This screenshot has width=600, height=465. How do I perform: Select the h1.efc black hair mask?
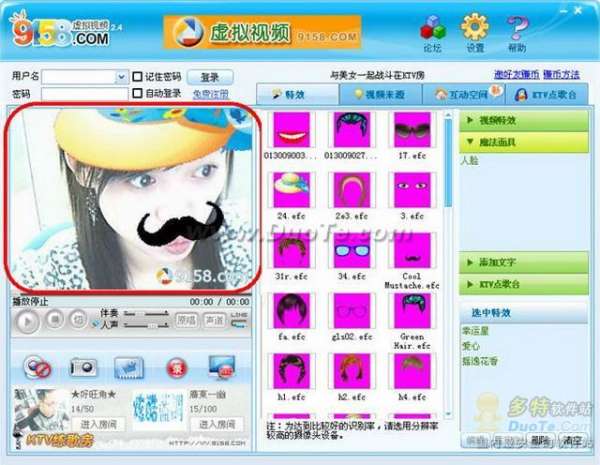point(291,371)
